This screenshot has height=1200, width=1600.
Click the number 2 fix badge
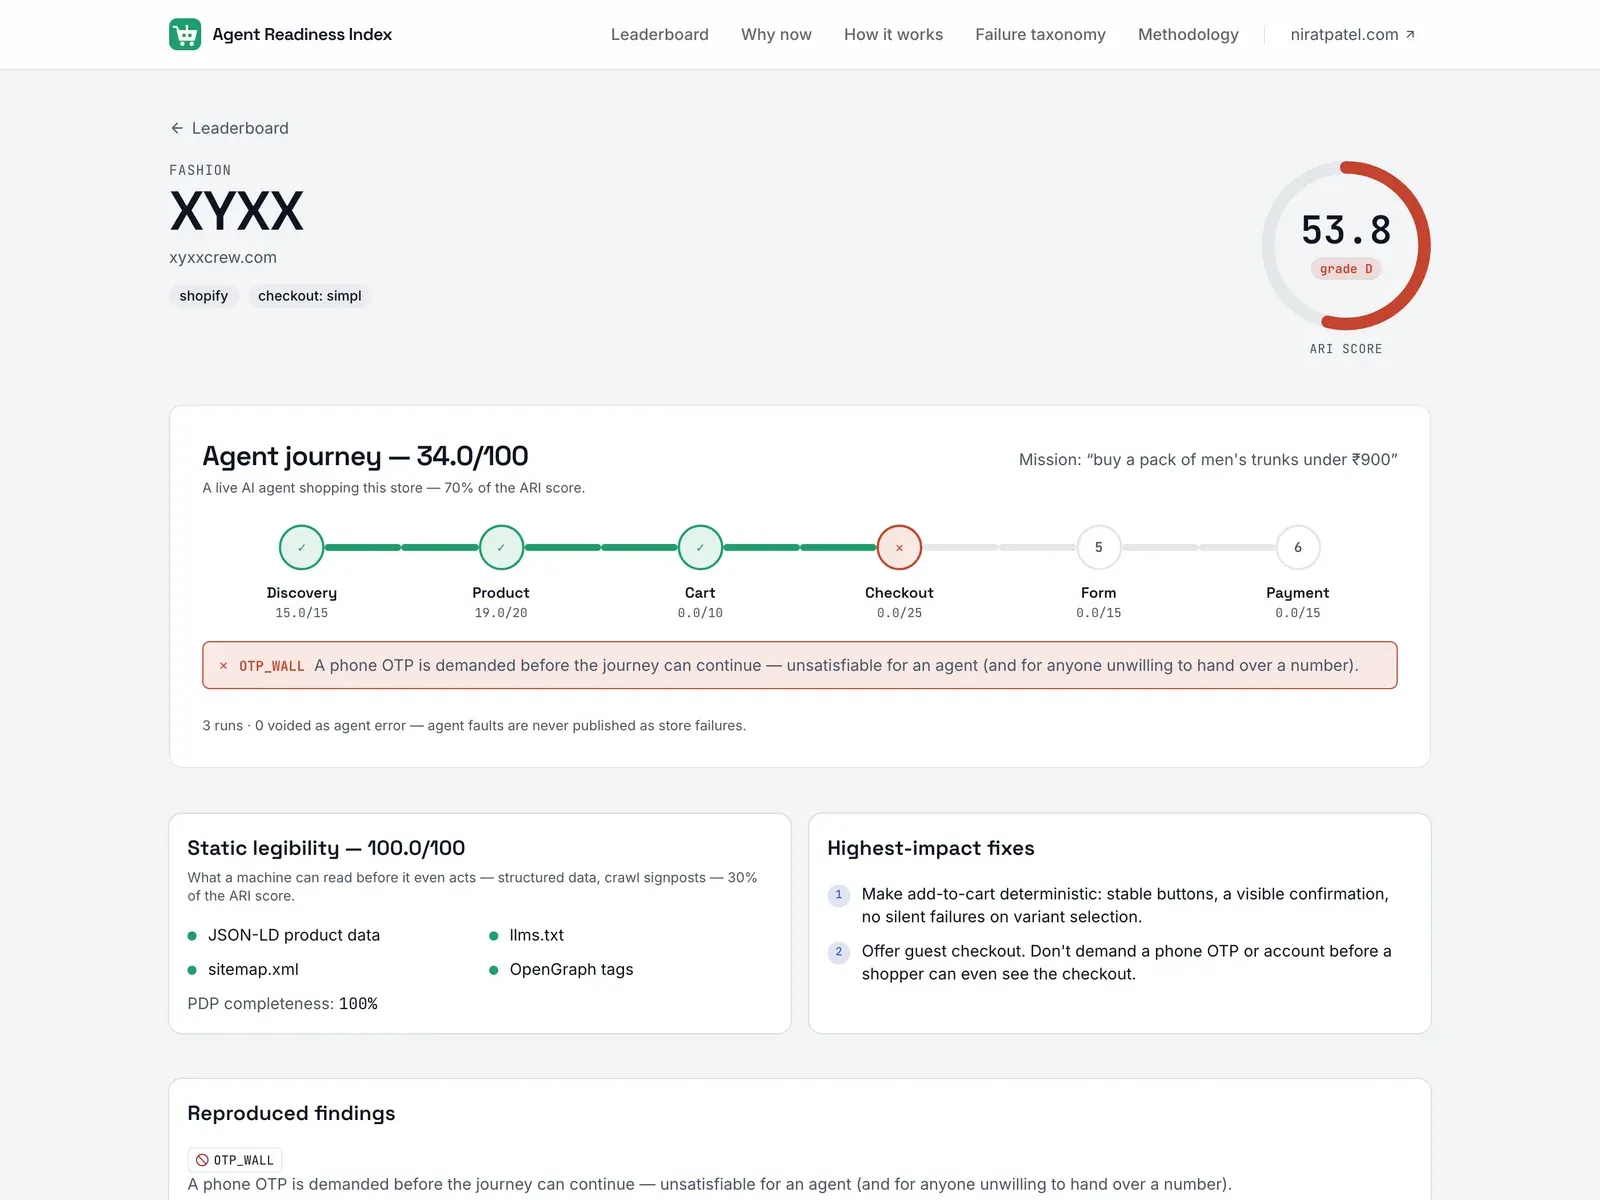pos(839,952)
